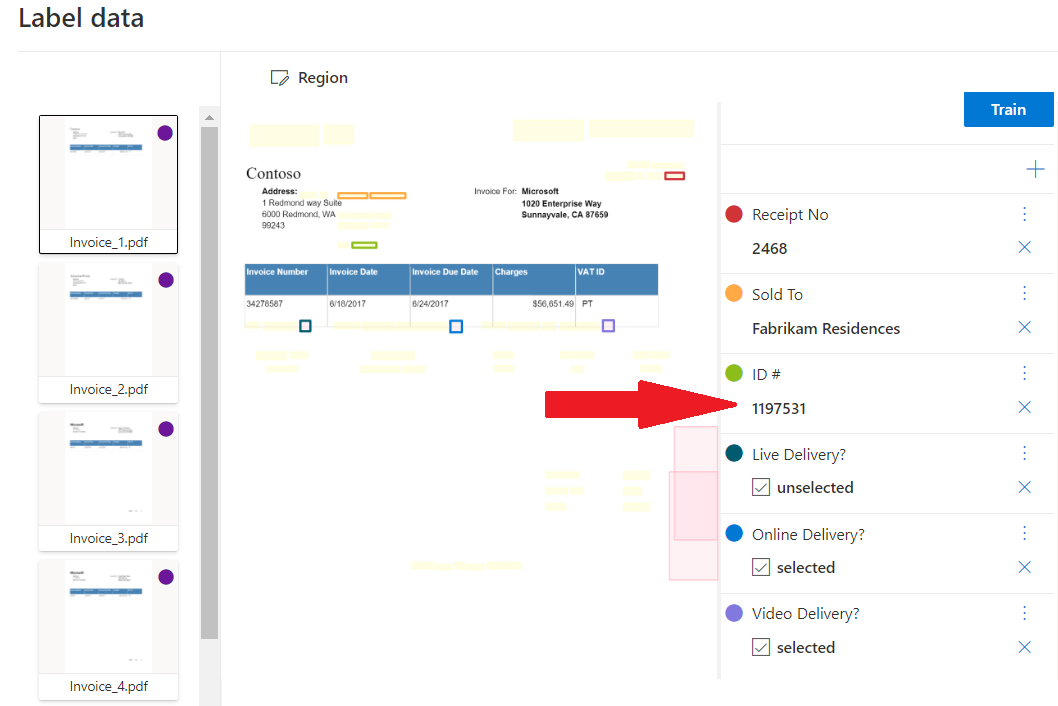1058x706 pixels.
Task: Remove the Fabrikam Residences label
Action: pos(1024,327)
